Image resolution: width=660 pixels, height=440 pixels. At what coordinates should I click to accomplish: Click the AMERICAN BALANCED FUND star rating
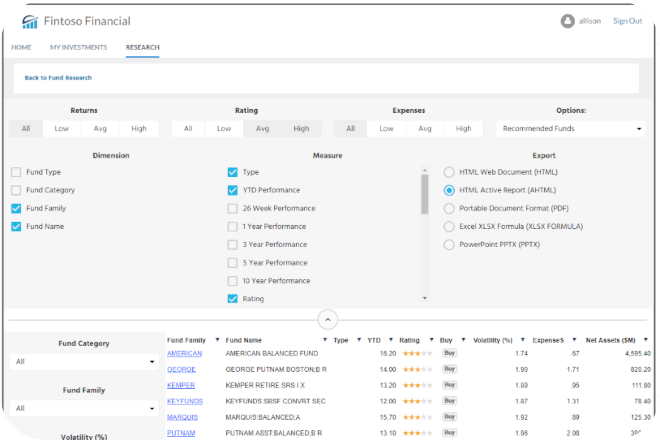pos(418,354)
